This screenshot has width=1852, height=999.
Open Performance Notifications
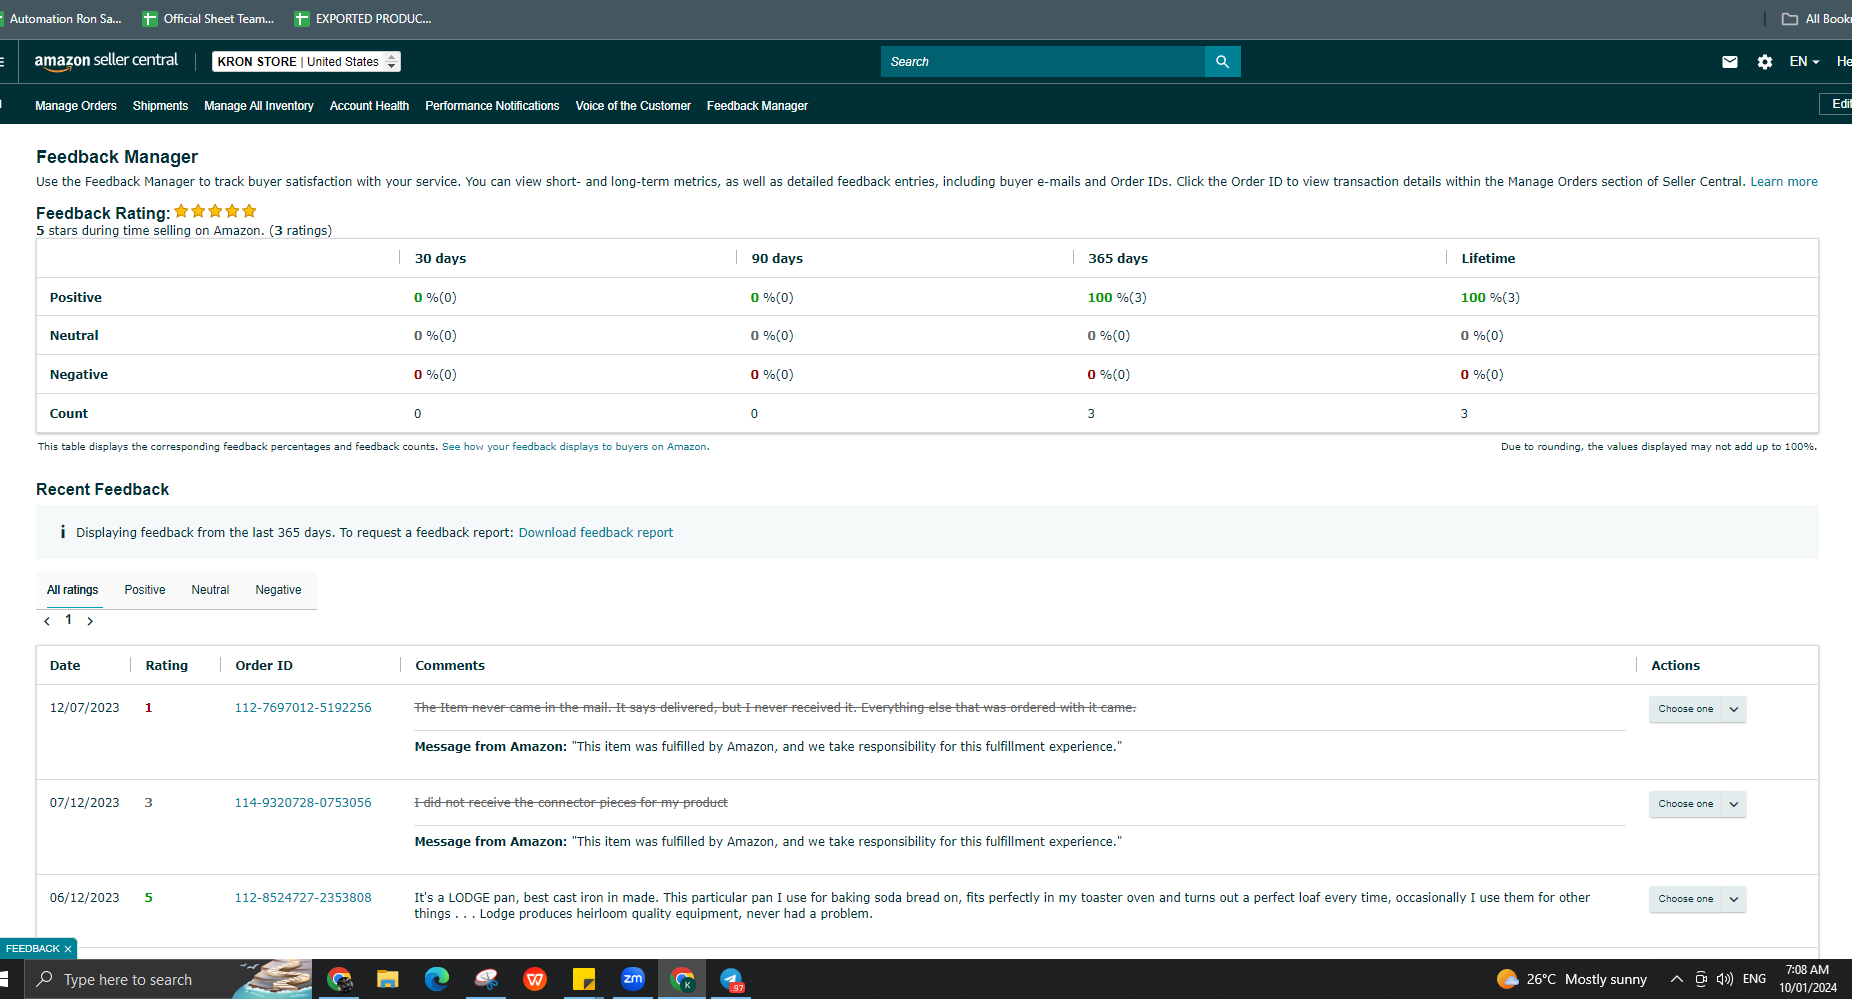click(492, 106)
